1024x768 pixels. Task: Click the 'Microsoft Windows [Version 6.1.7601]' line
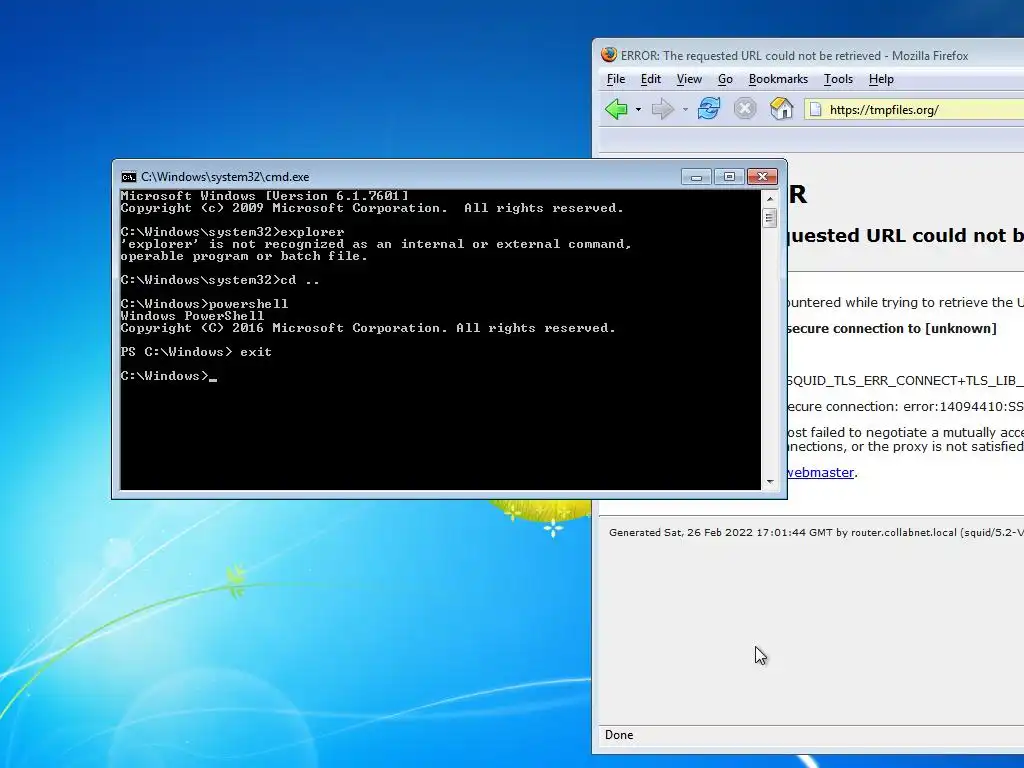click(x=264, y=196)
